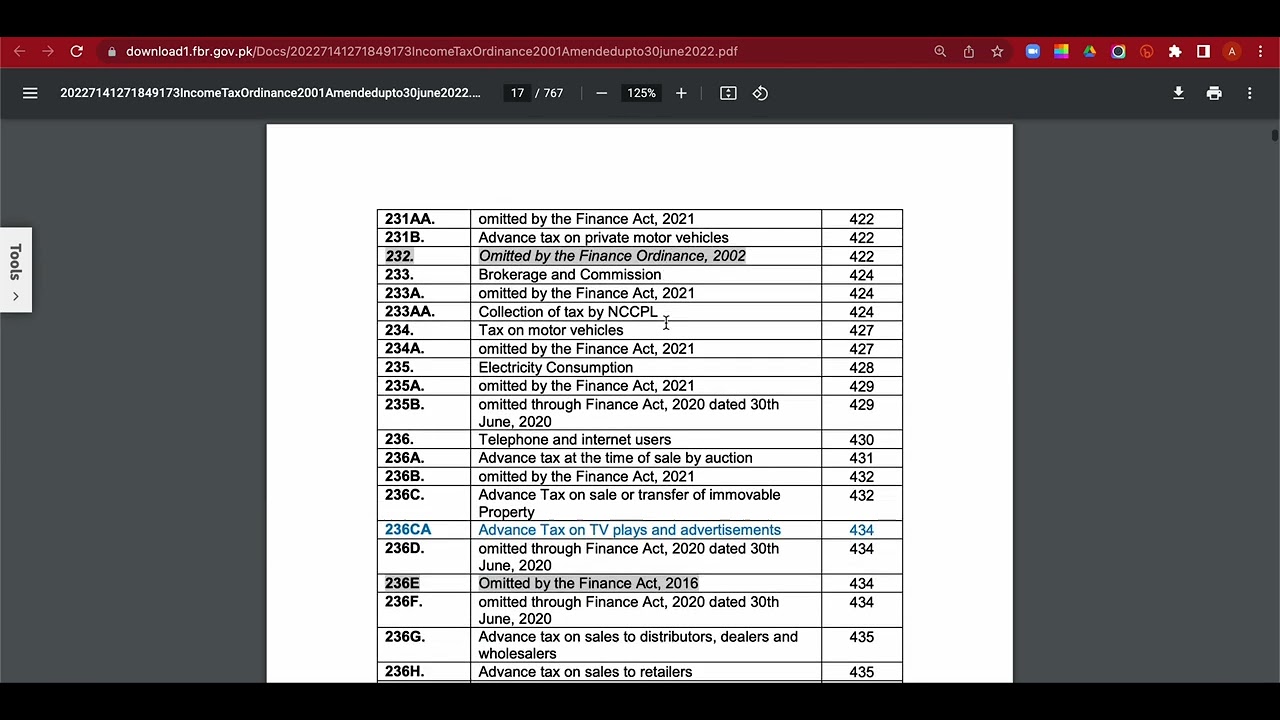Open the circular ring extension icon

tap(1118, 51)
